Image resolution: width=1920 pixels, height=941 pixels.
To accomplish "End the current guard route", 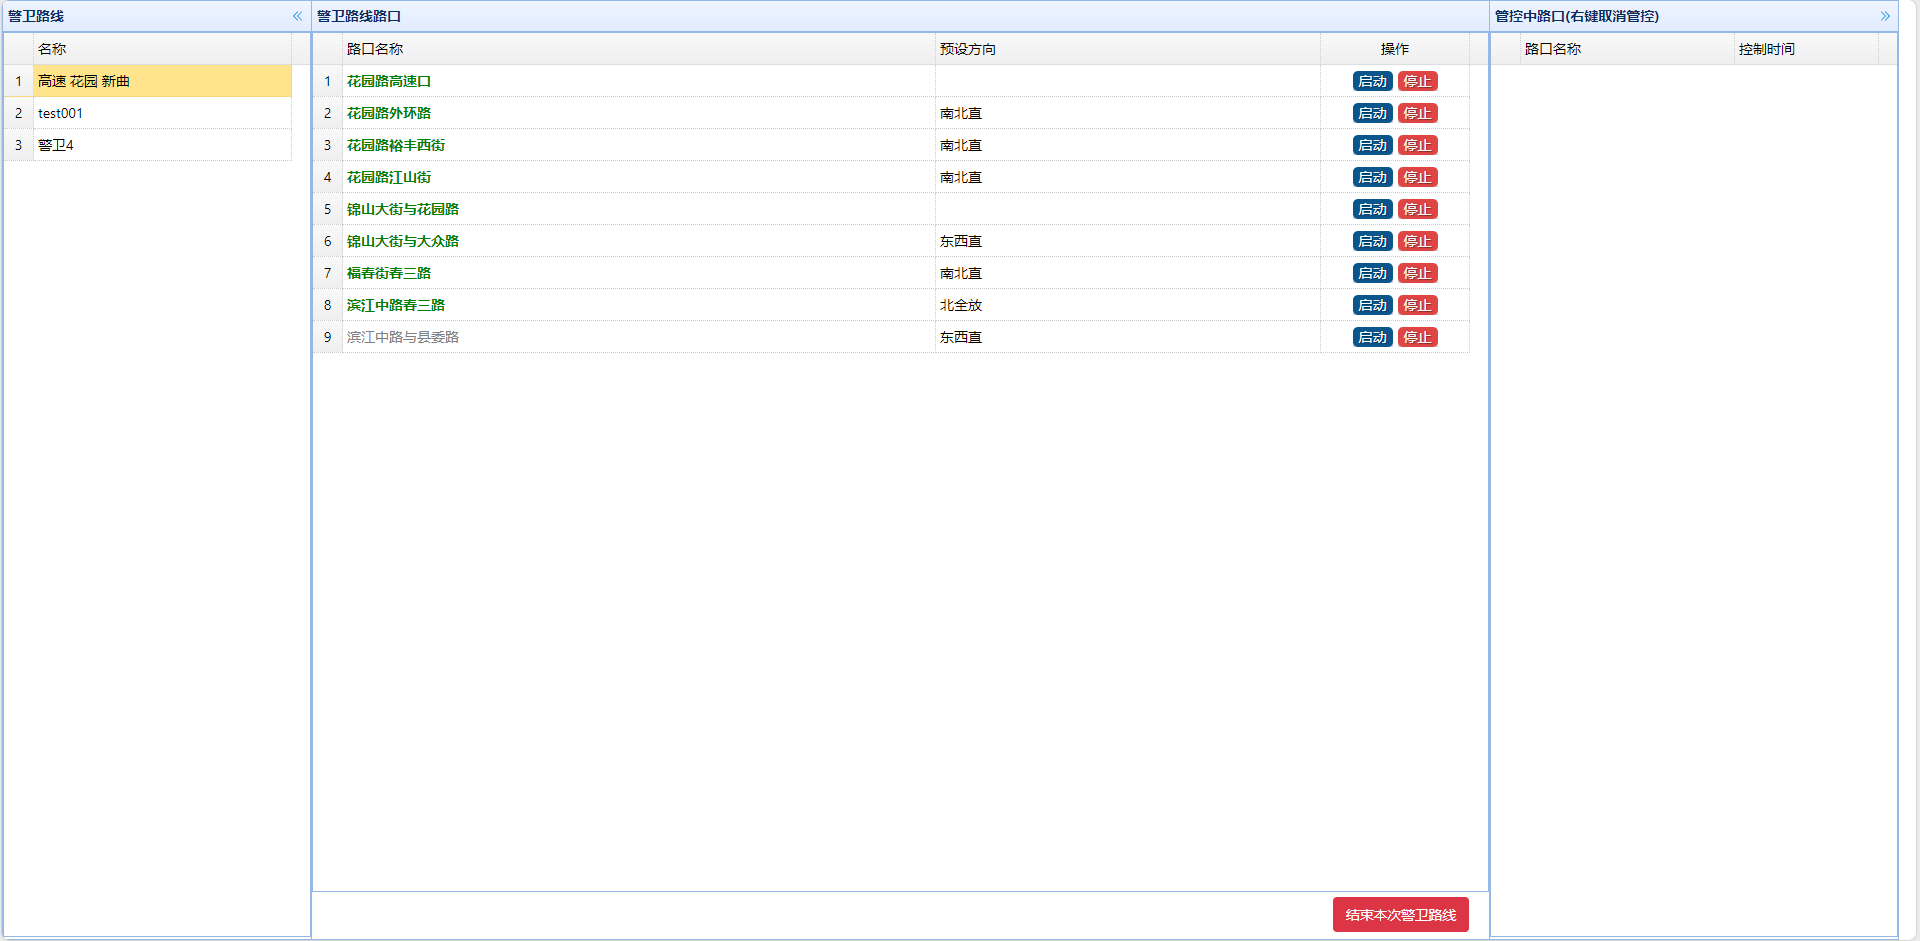I will (x=1400, y=915).
